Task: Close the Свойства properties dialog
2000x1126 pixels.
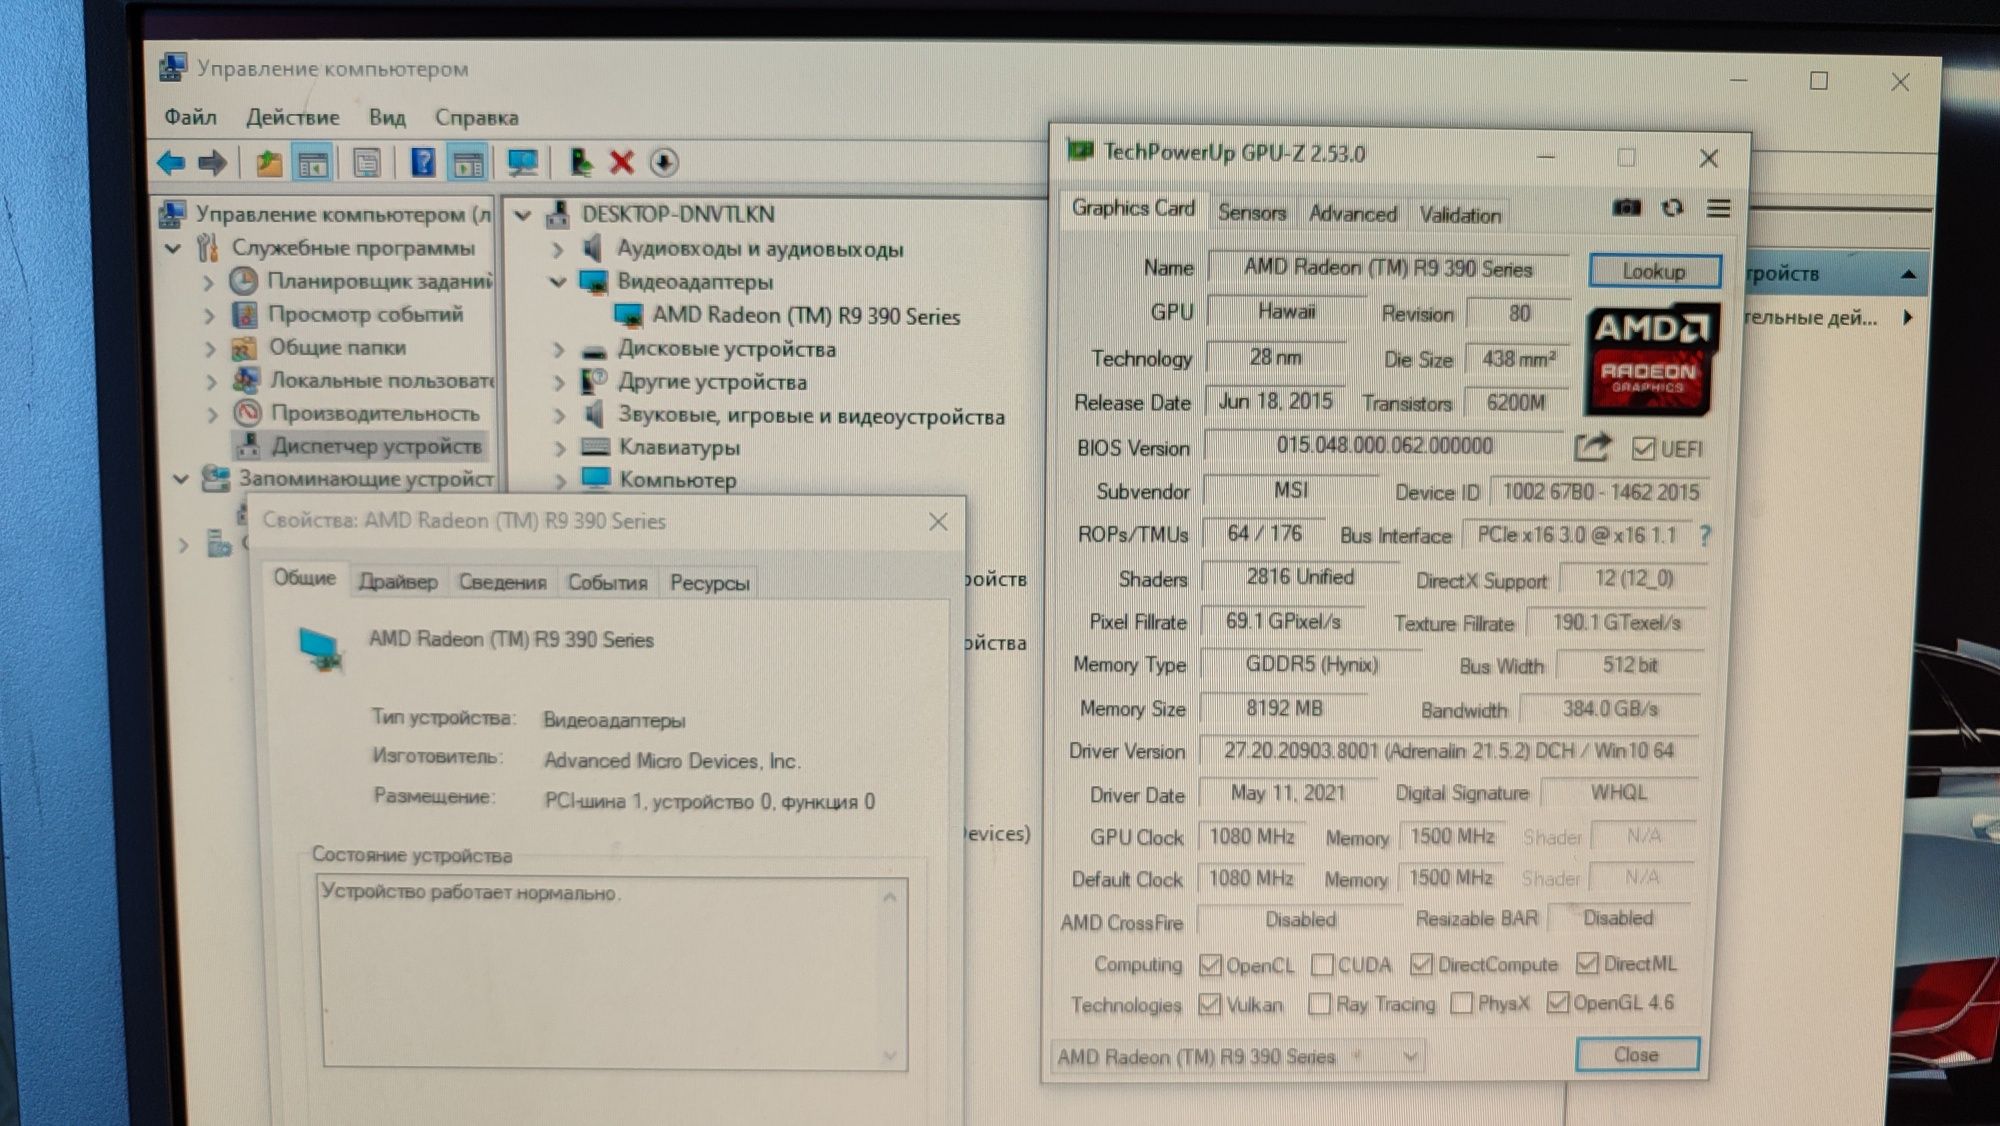Action: click(x=938, y=522)
